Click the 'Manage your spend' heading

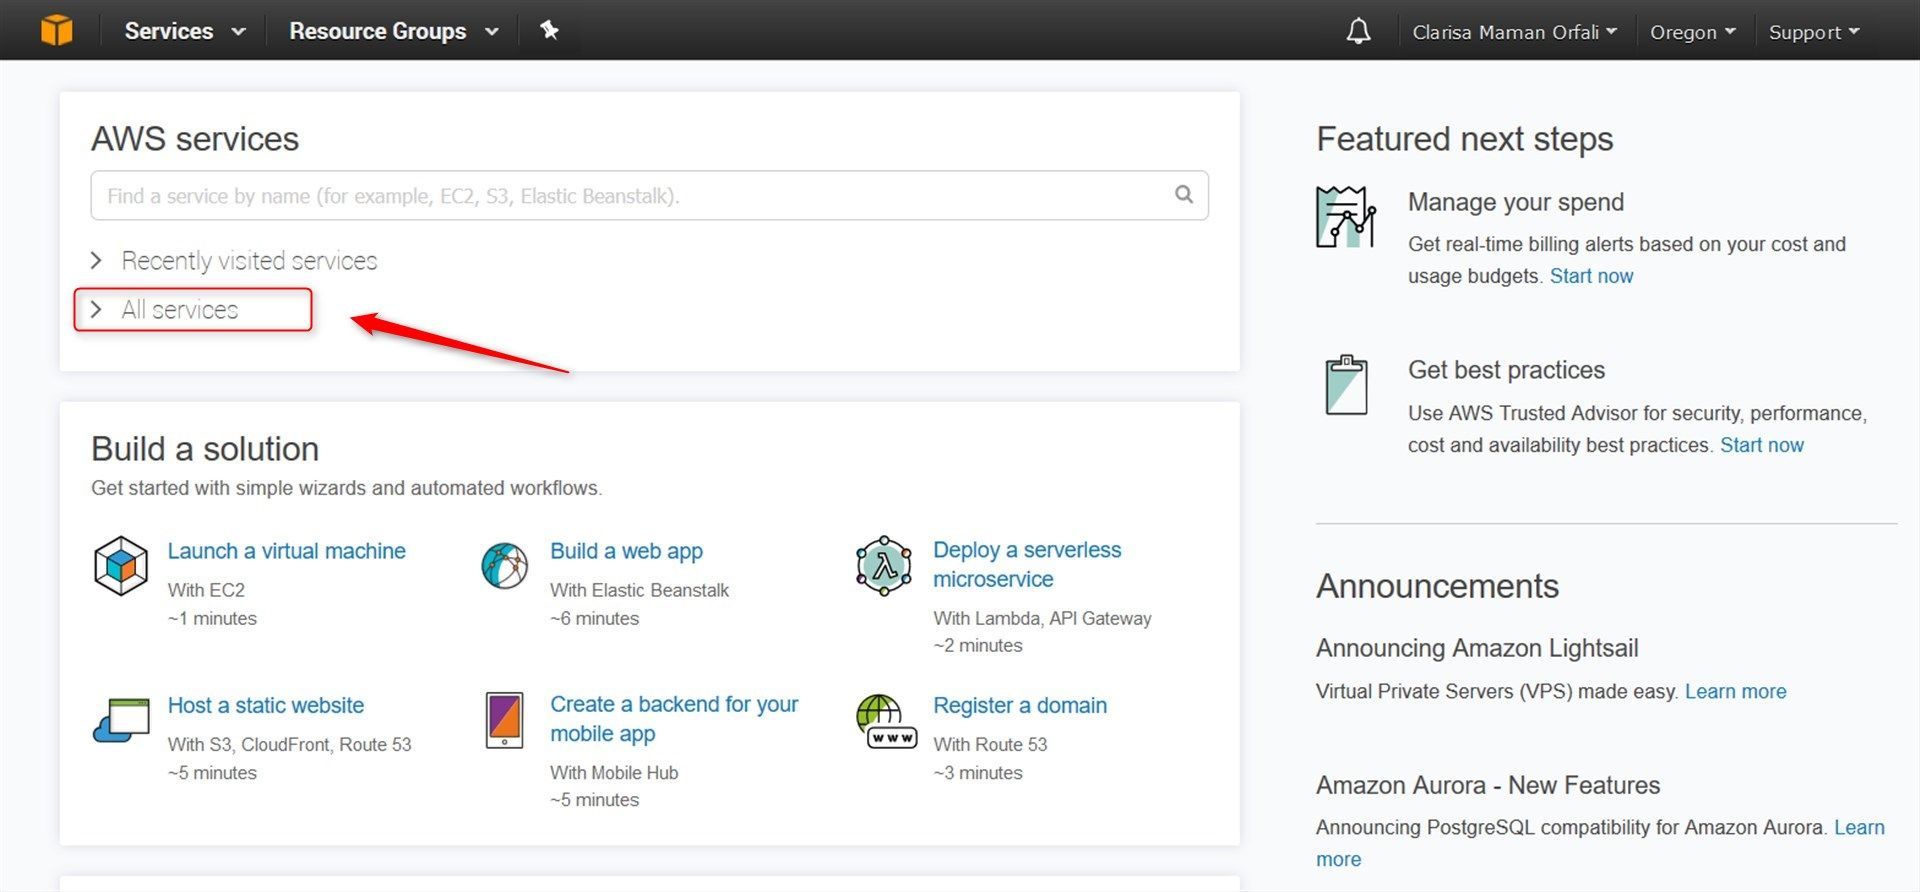[1516, 202]
